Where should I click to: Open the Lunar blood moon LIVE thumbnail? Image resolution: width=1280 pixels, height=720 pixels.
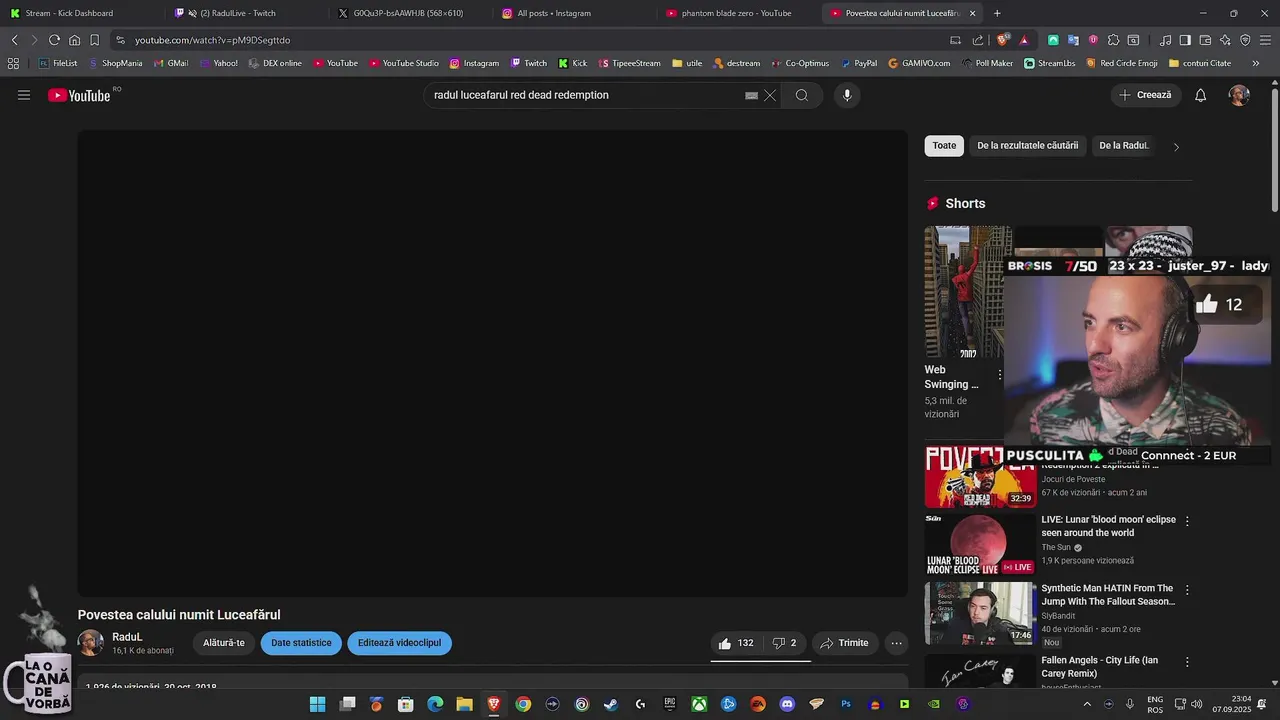click(x=980, y=545)
